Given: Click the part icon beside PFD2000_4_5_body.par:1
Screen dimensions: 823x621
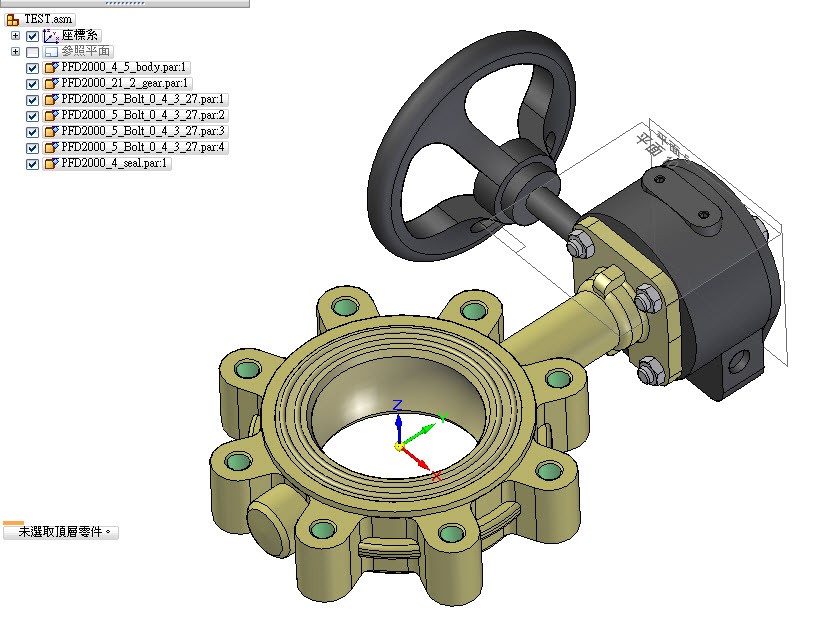Looking at the screenshot, I should [x=51, y=68].
